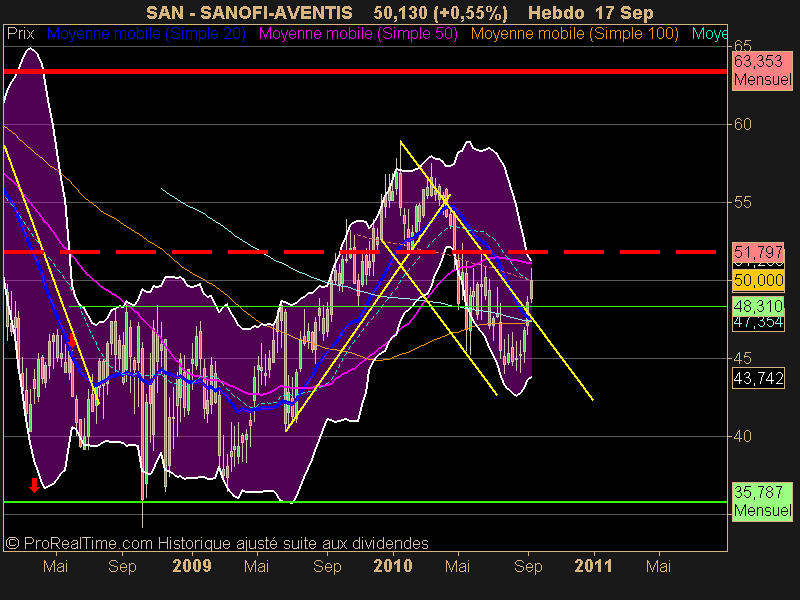This screenshot has width=800, height=600.
Task: Click the 63,353 Mensuel resistance label
Action: coord(762,70)
